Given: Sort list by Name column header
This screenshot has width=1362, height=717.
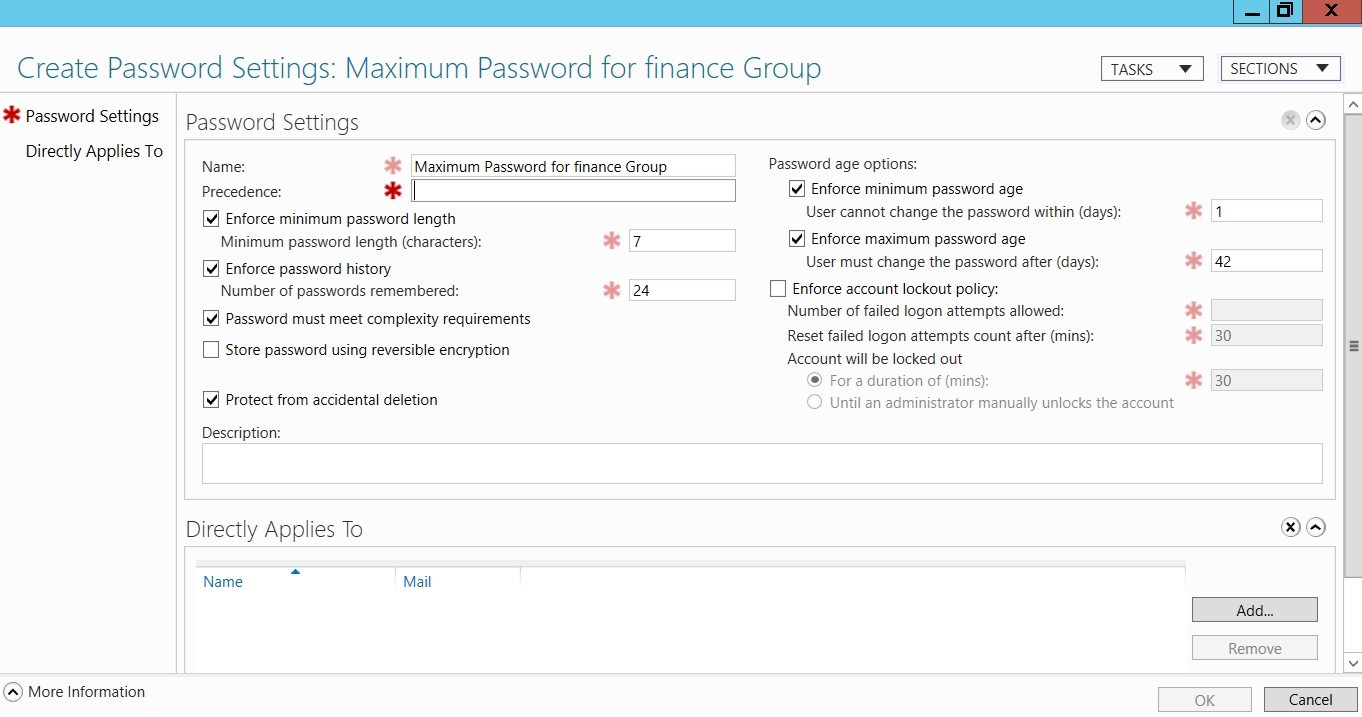Looking at the screenshot, I should 223,582.
